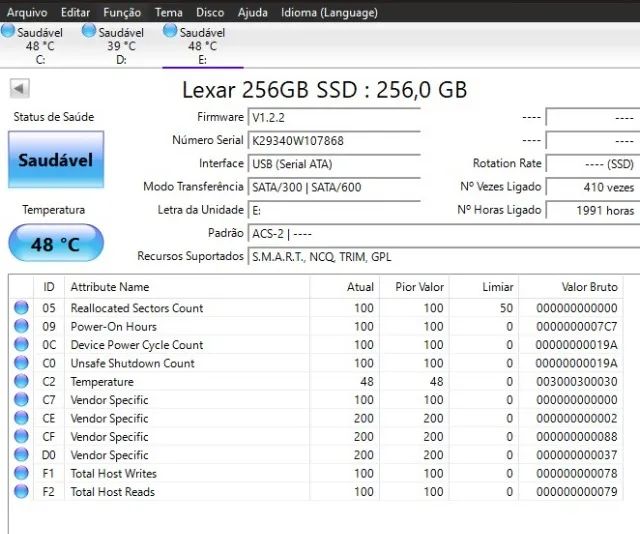Click health icon of drive D: tab
Viewport: 640px width, 534px height.
click(x=89, y=31)
